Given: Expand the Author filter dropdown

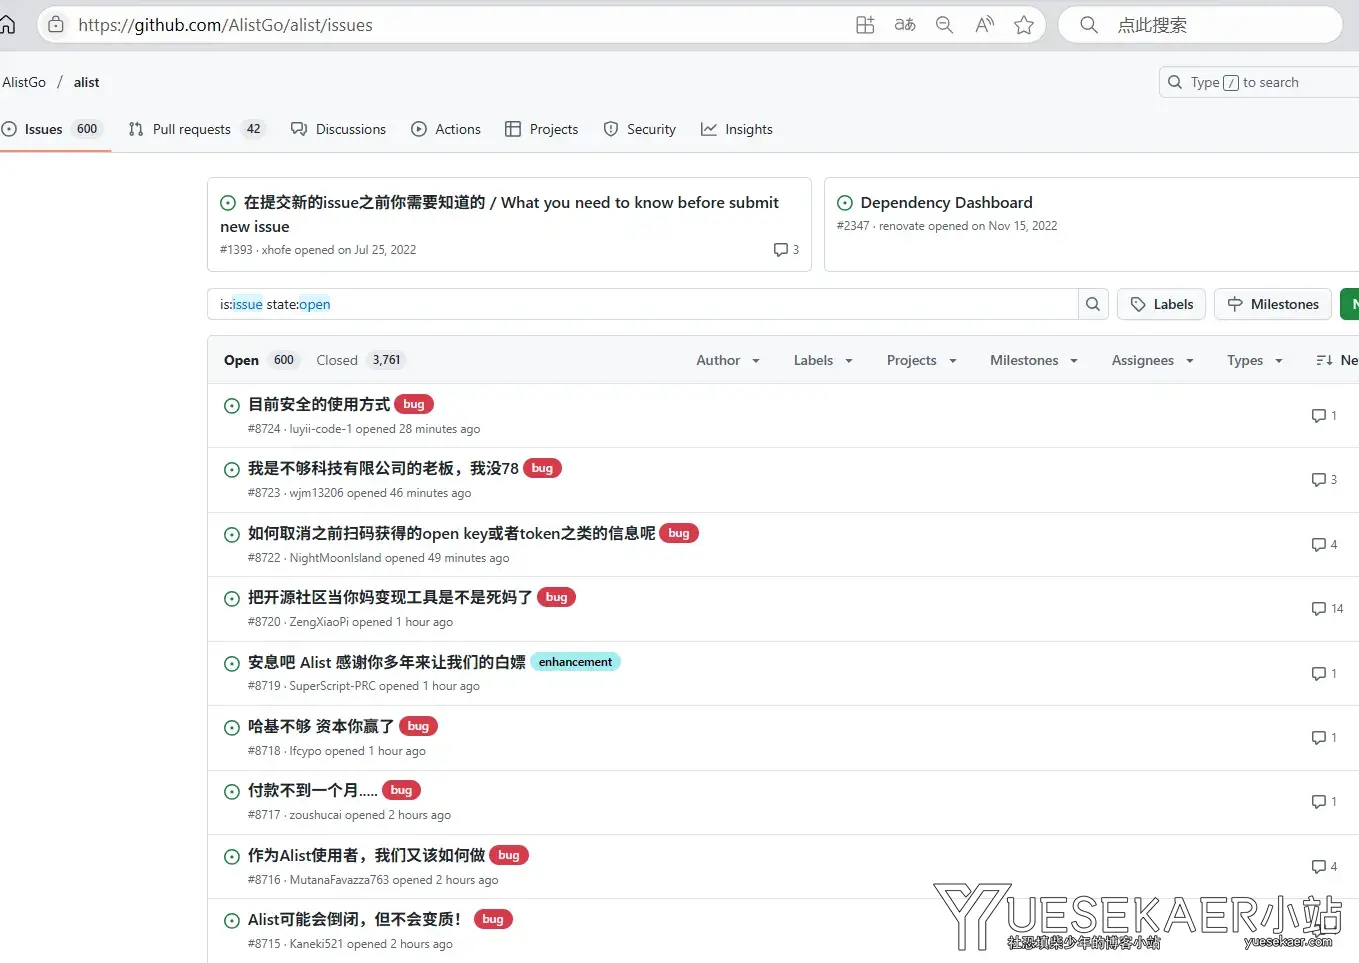Looking at the screenshot, I should coord(728,360).
